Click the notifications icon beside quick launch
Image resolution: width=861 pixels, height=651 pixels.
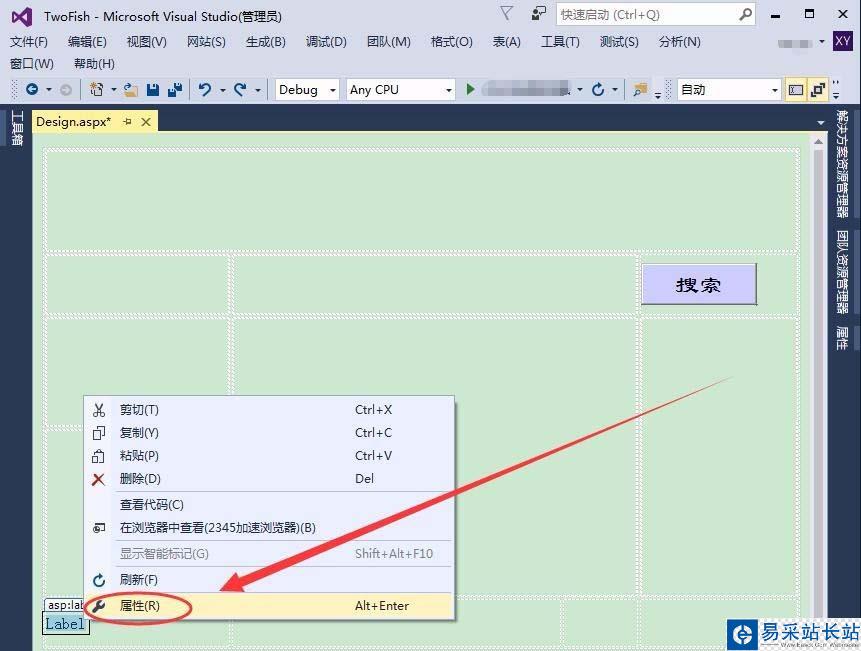539,14
